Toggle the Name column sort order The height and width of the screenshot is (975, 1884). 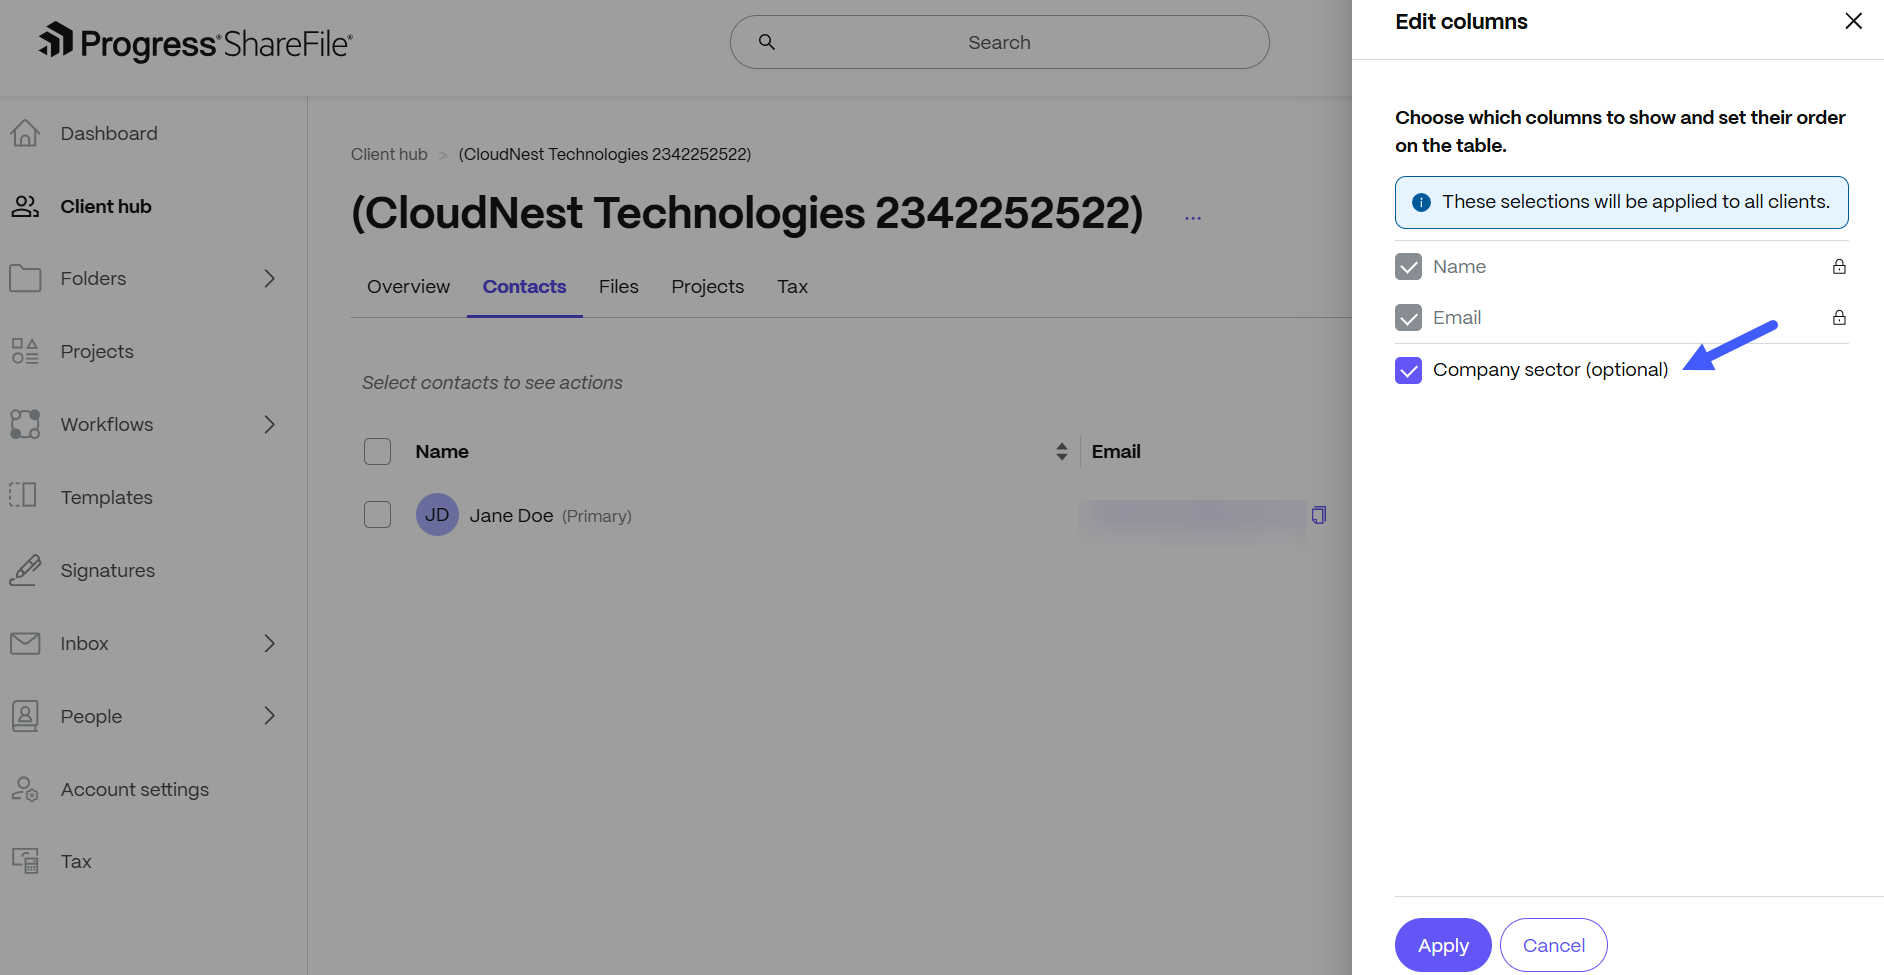tap(1060, 451)
